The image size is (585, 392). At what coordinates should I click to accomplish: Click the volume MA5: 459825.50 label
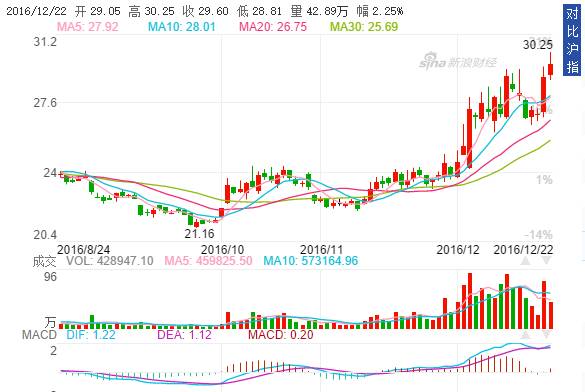pyautogui.click(x=208, y=260)
